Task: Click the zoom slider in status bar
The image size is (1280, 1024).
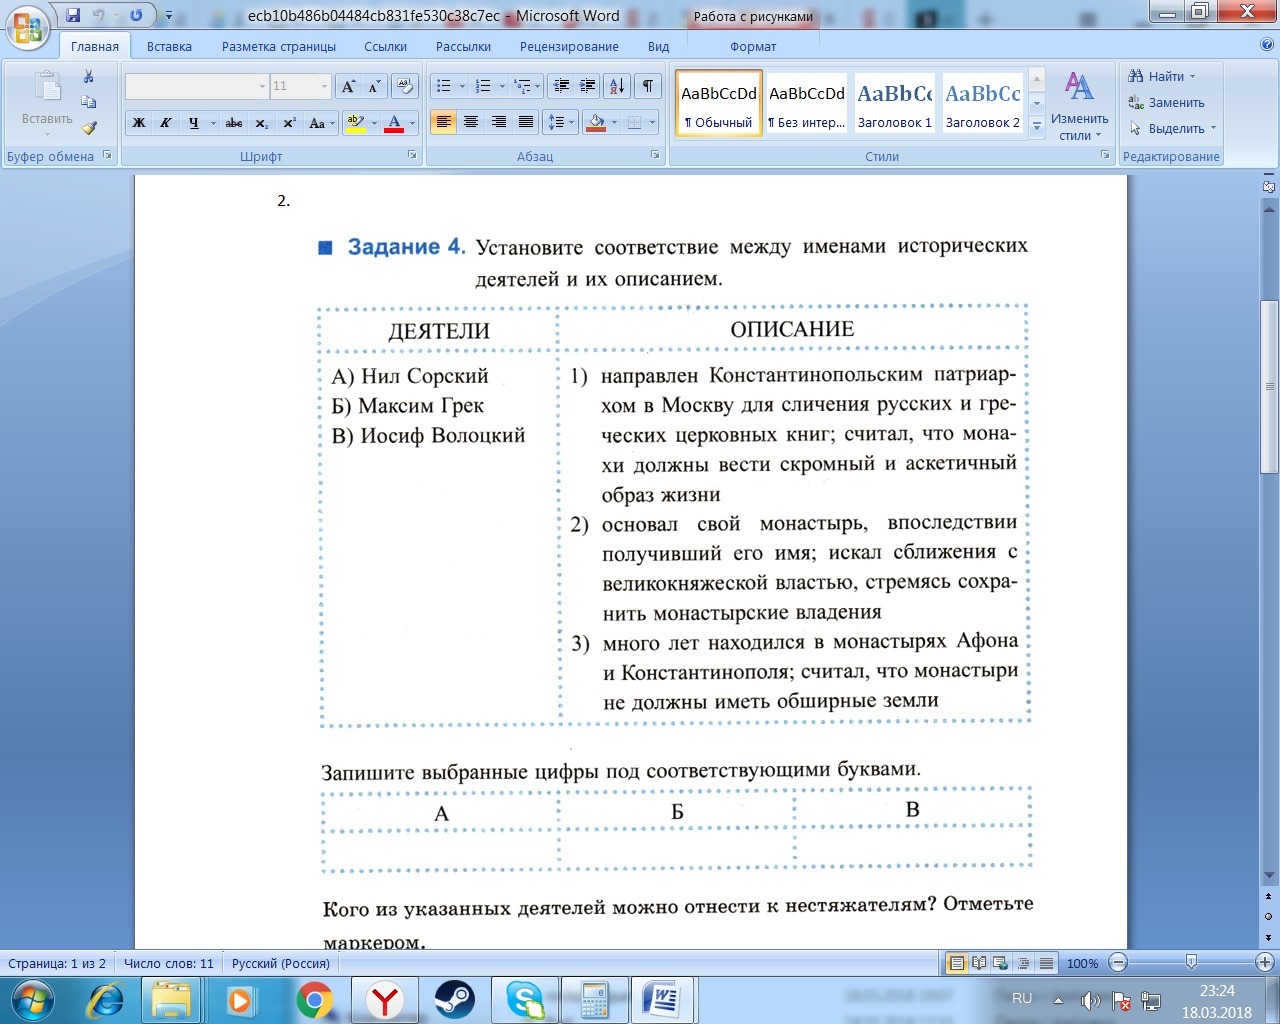Action: tap(1190, 963)
